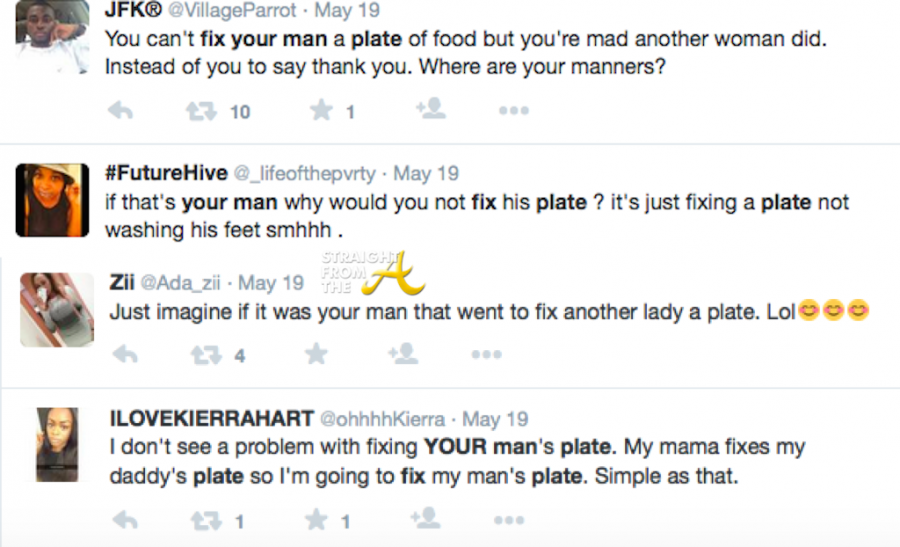This screenshot has height=547, width=900.
Task: Star ILOVEKIERRAHART's tweet
Action: pos(318,520)
